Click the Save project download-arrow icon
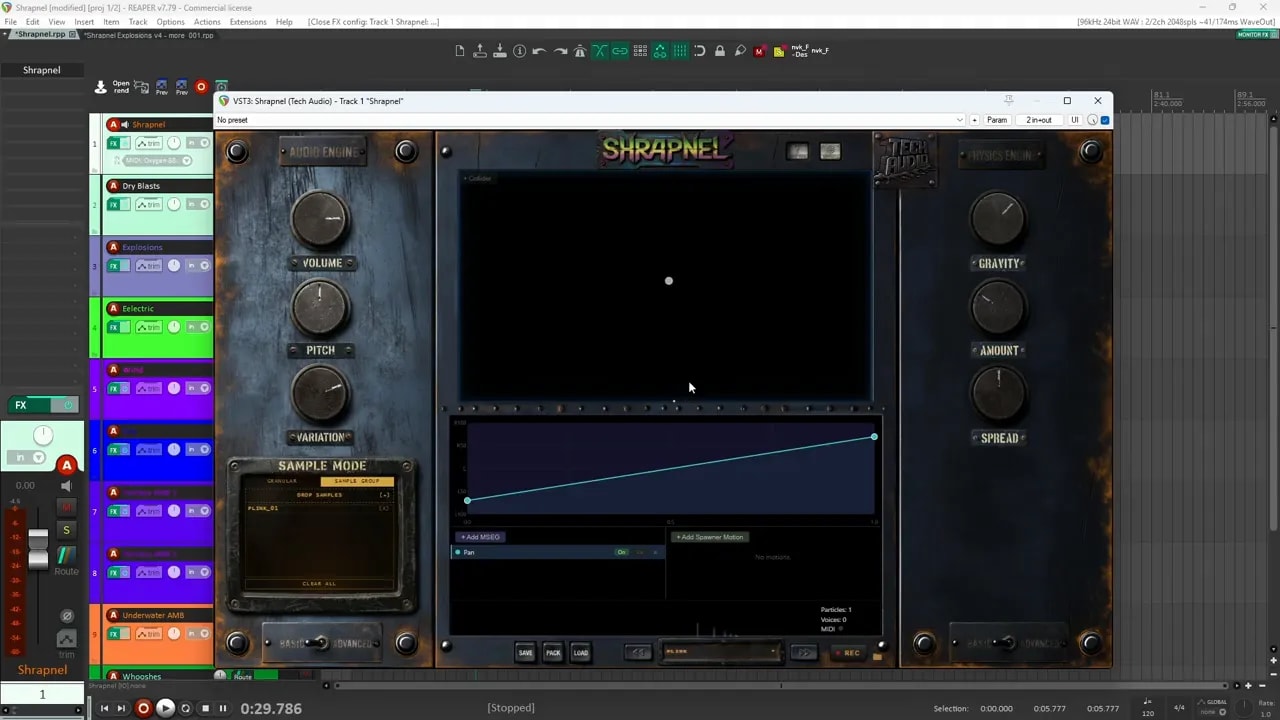The image size is (1280, 720). (x=500, y=51)
